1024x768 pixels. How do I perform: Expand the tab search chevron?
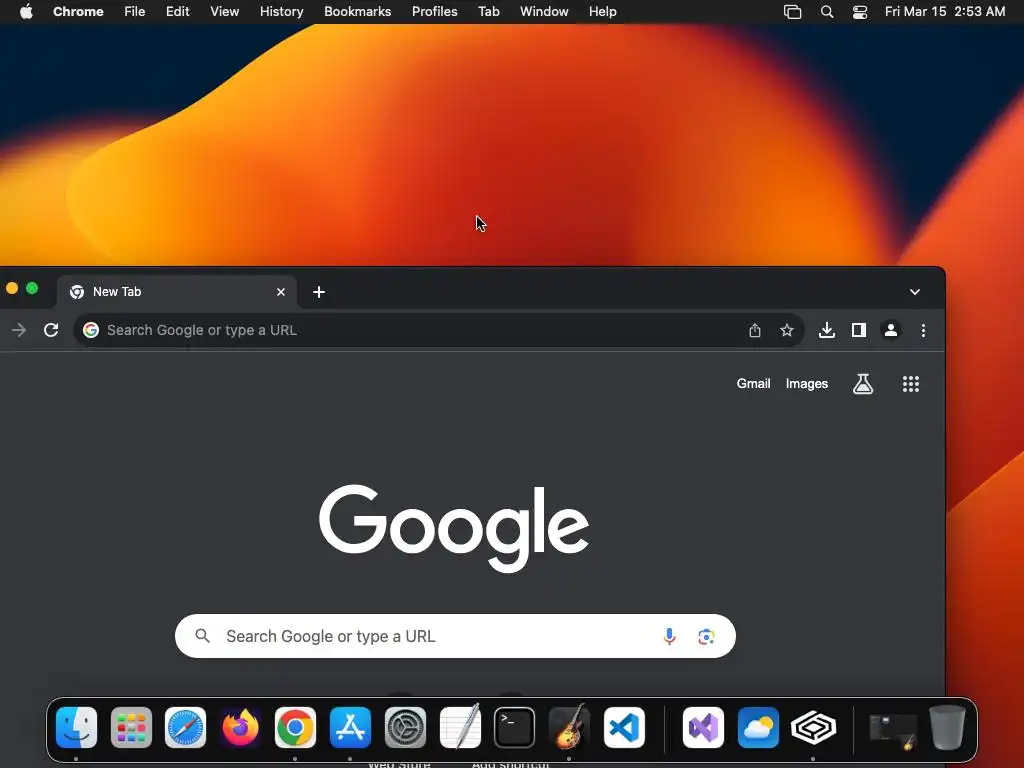pyautogui.click(x=915, y=292)
